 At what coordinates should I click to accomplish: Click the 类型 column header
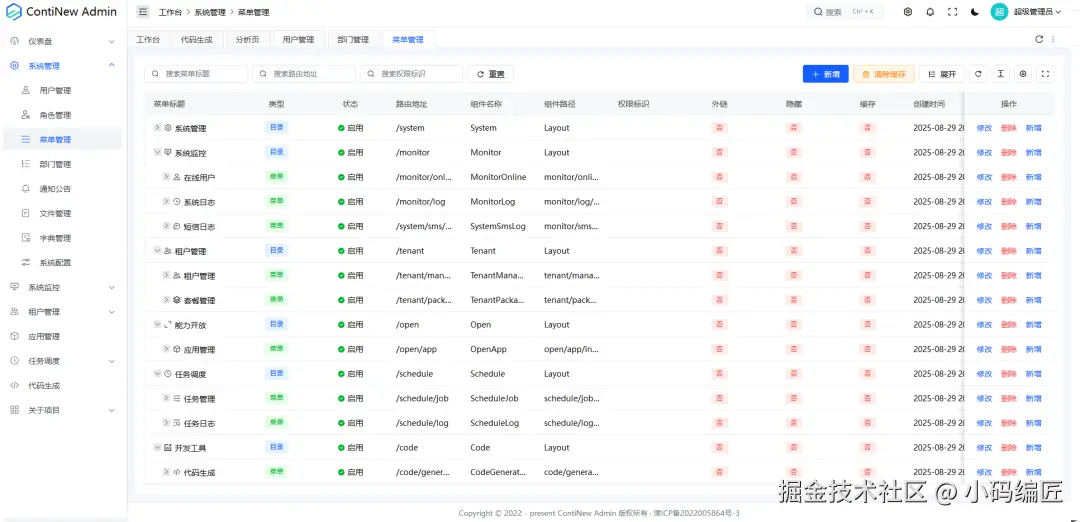pyautogui.click(x=276, y=104)
